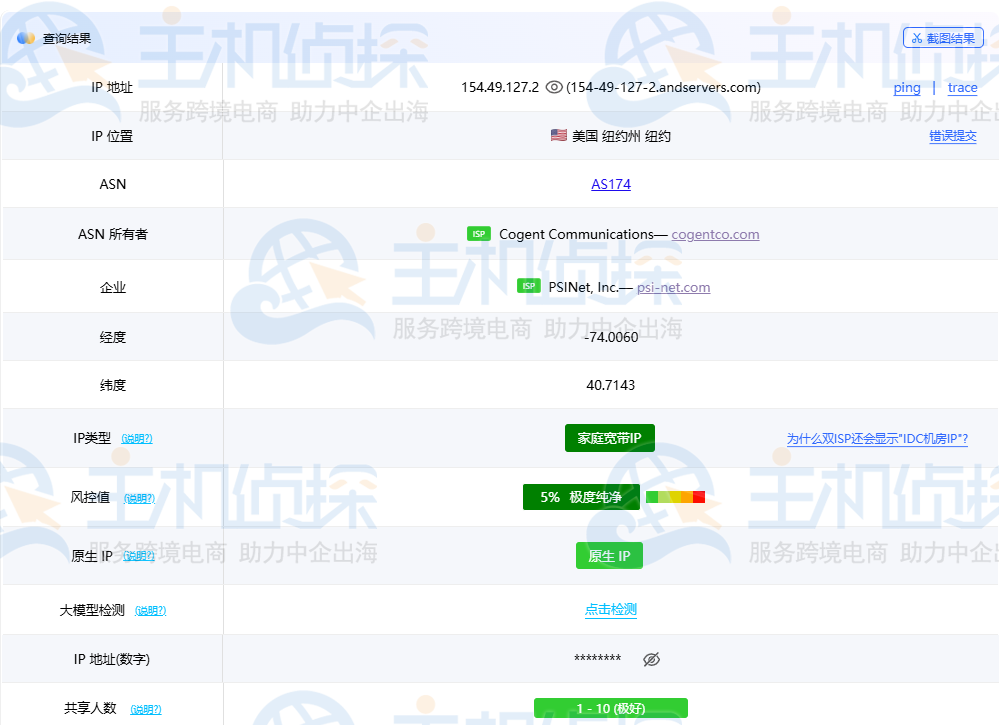Reveal the masked numeric IP via crossed-eye icon
The image size is (999, 725).
(651, 659)
